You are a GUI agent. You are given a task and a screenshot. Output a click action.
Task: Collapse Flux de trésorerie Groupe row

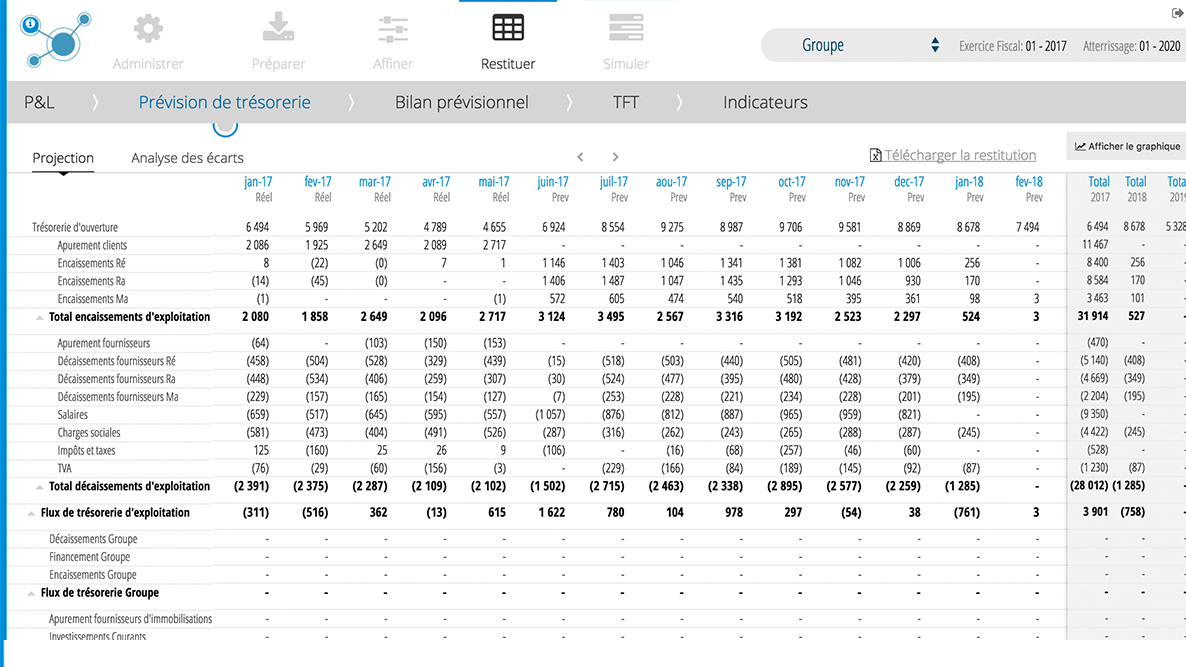click(31, 593)
